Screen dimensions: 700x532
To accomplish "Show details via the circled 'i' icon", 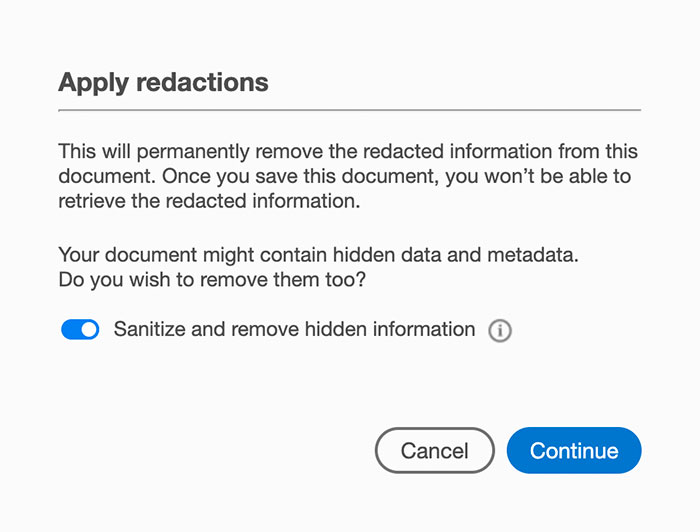I will tap(500, 331).
